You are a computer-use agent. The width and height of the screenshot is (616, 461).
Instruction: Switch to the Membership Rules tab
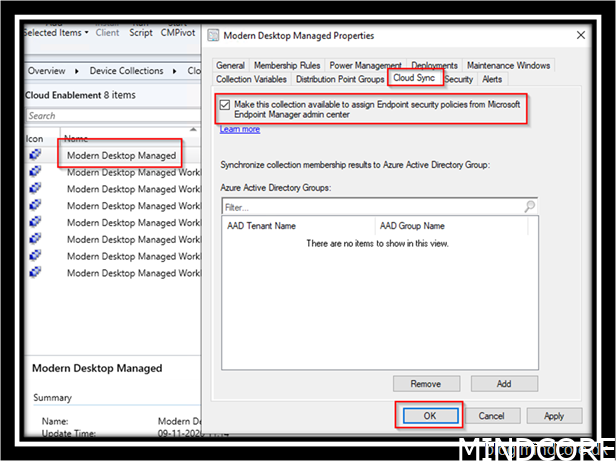click(x=287, y=66)
